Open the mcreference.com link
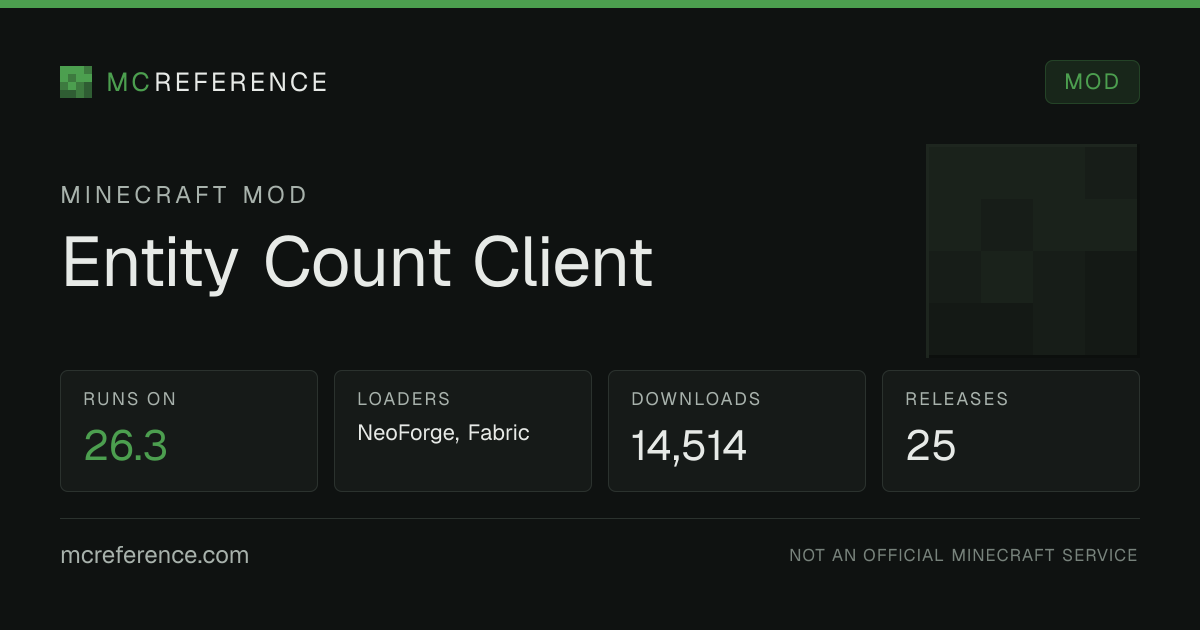1200x630 pixels. pyautogui.click(x=155, y=555)
